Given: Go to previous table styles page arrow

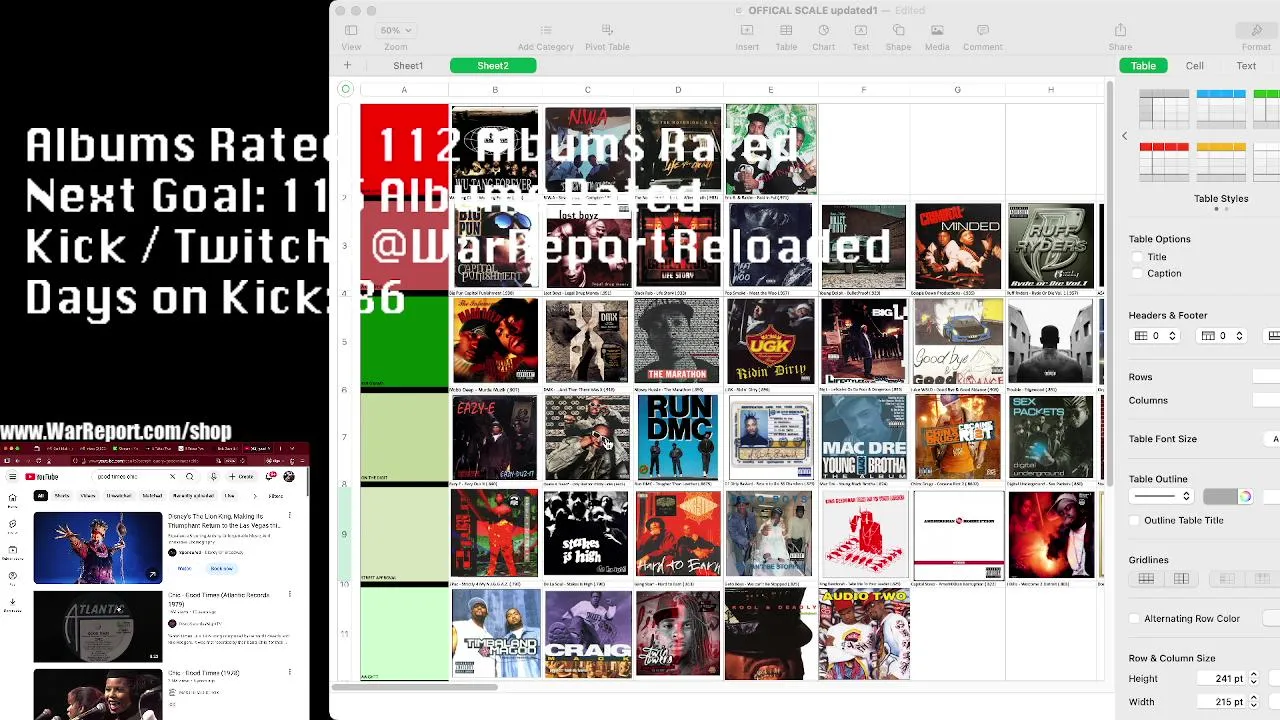Looking at the screenshot, I should [1124, 136].
